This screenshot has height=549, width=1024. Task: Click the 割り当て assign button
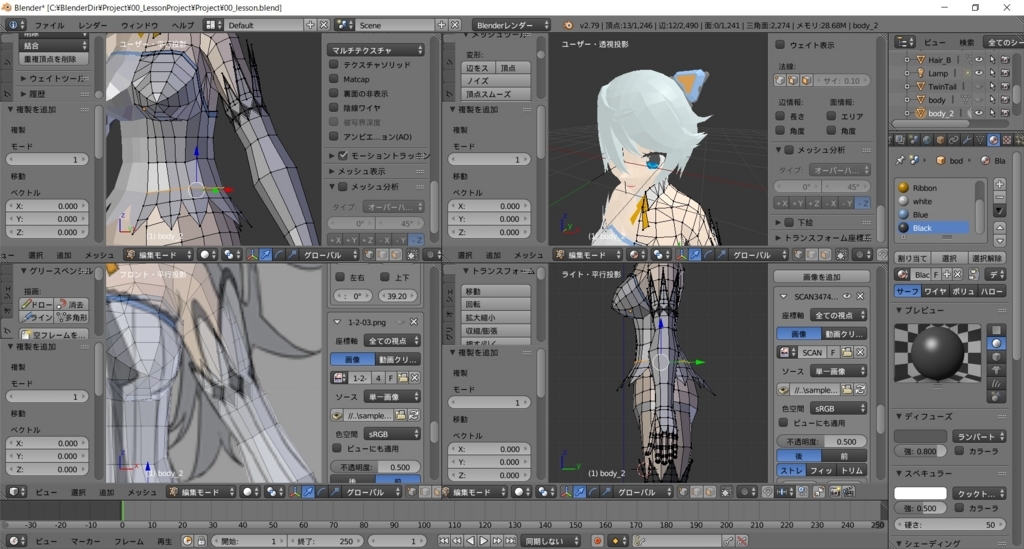tap(912, 258)
